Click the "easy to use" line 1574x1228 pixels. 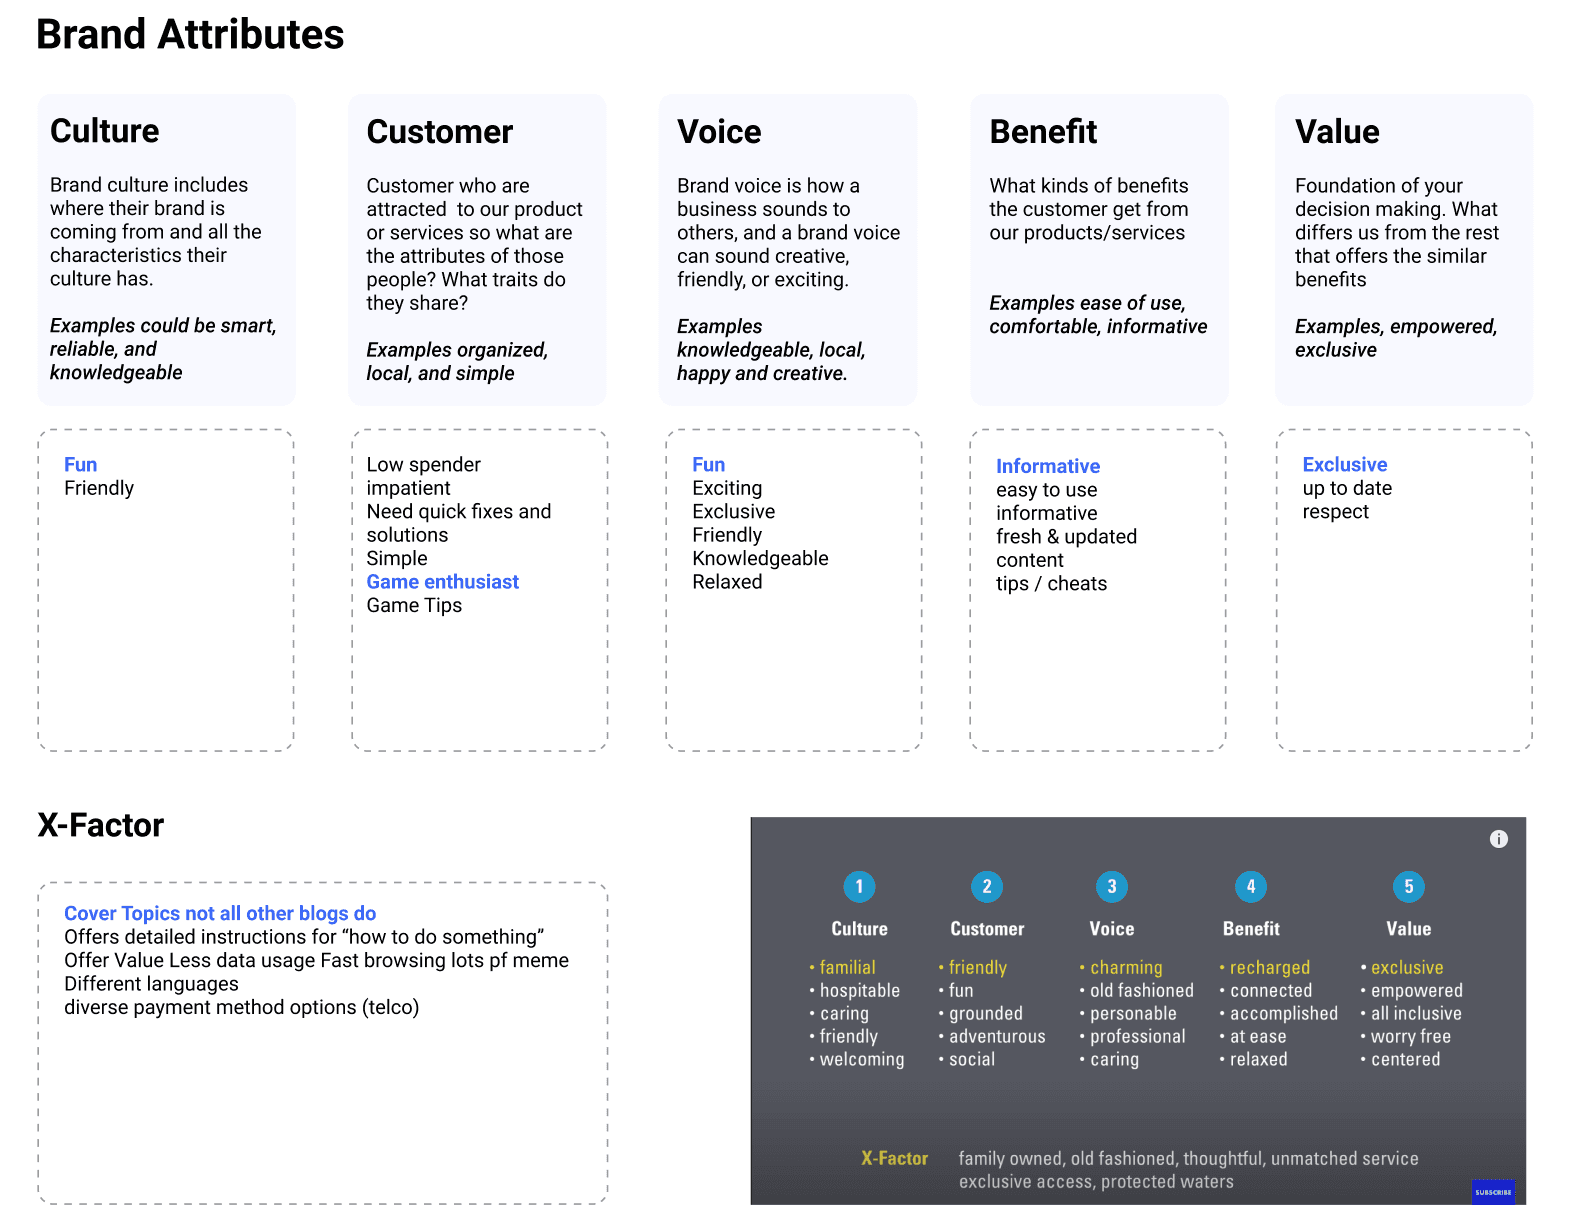pyautogui.click(x=1047, y=490)
